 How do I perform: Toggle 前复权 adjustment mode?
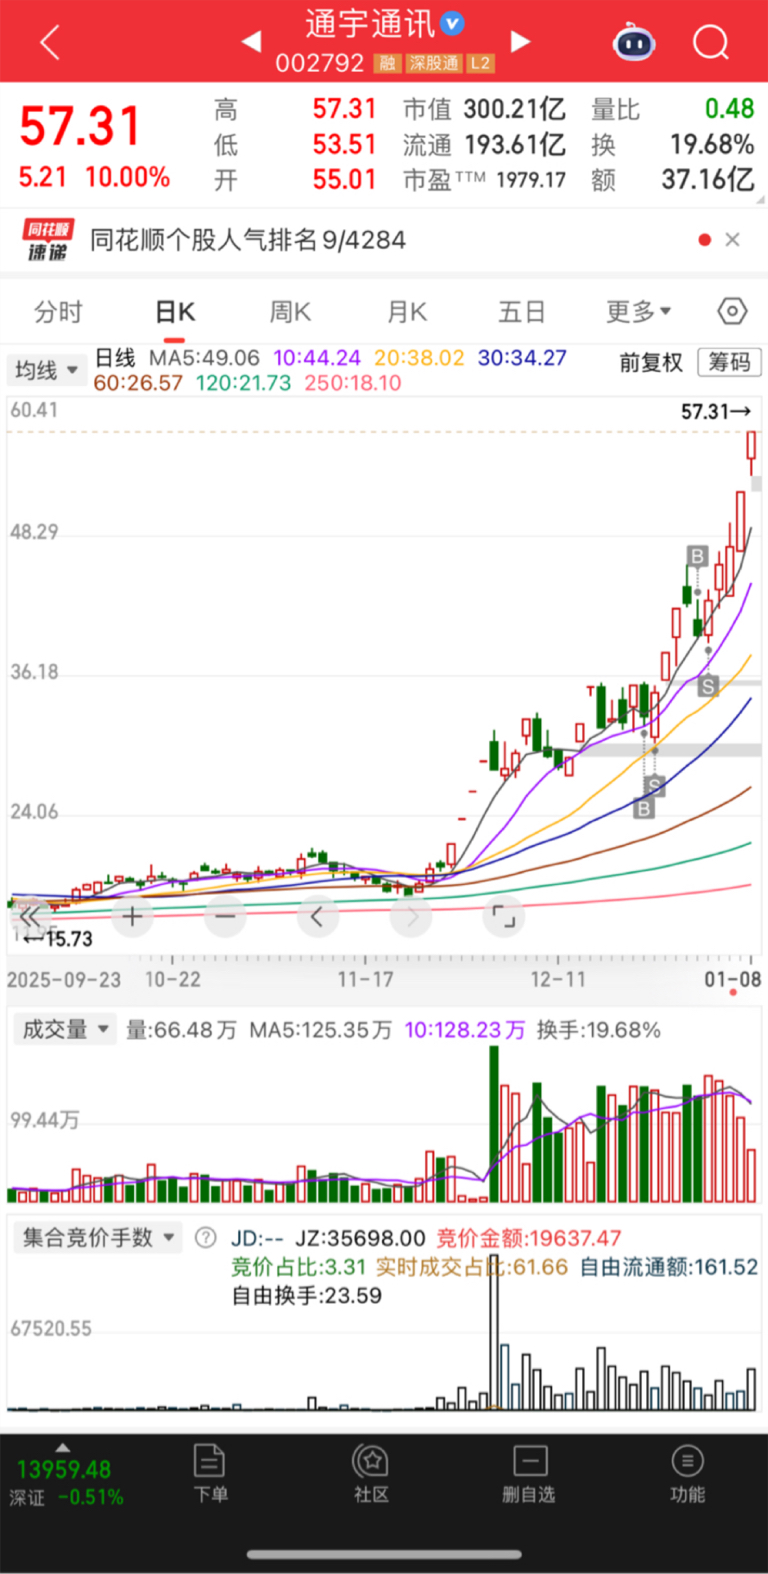coord(651,363)
